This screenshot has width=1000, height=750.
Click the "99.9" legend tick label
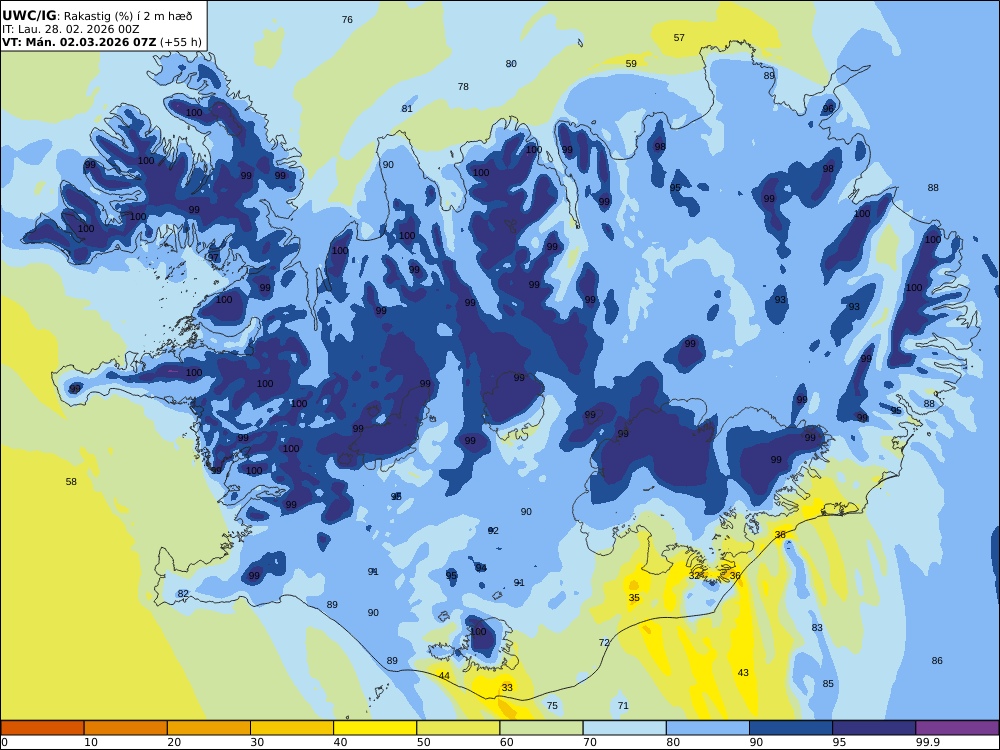[x=928, y=742]
